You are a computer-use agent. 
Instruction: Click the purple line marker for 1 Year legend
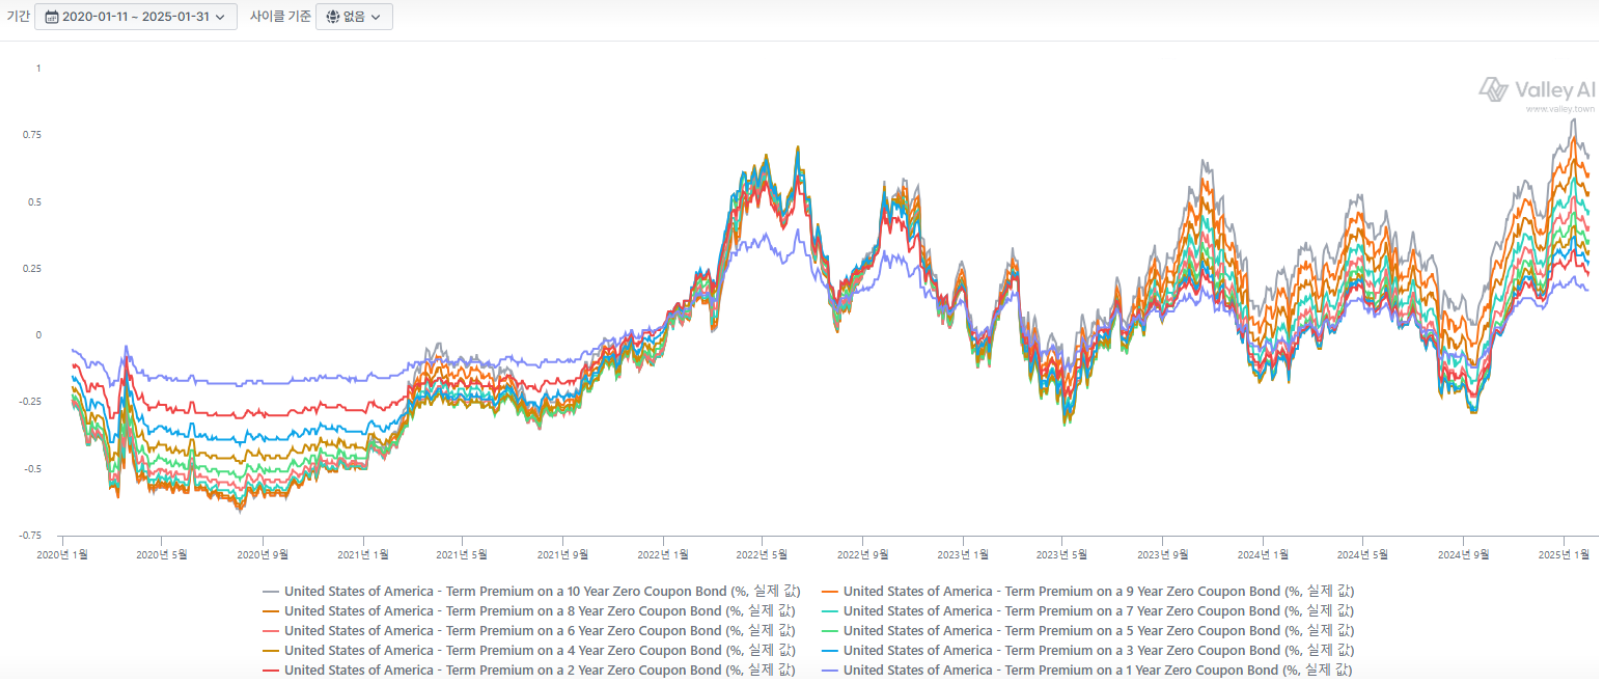(x=829, y=670)
